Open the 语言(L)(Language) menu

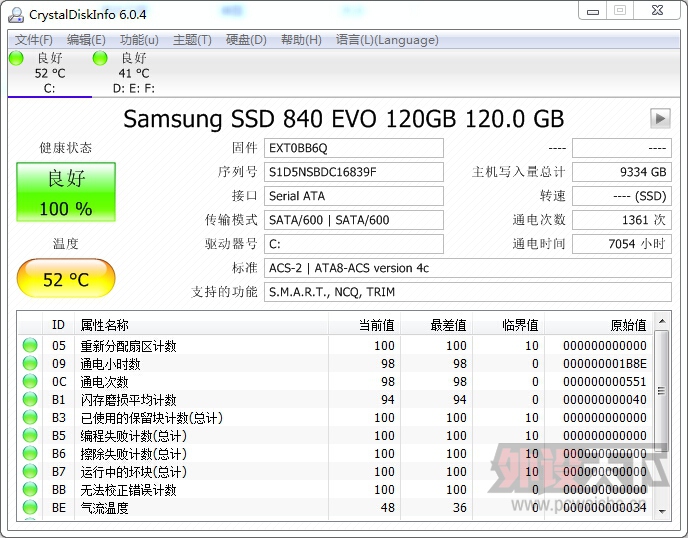click(387, 40)
